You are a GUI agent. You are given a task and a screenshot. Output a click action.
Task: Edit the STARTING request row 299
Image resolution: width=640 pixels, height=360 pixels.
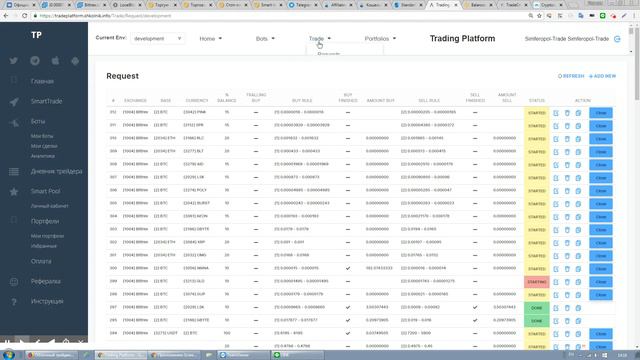click(556, 282)
